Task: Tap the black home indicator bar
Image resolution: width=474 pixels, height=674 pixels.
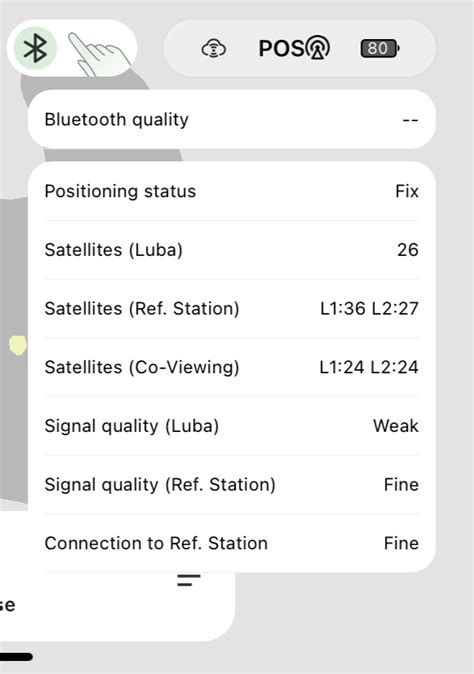Action: [16, 657]
